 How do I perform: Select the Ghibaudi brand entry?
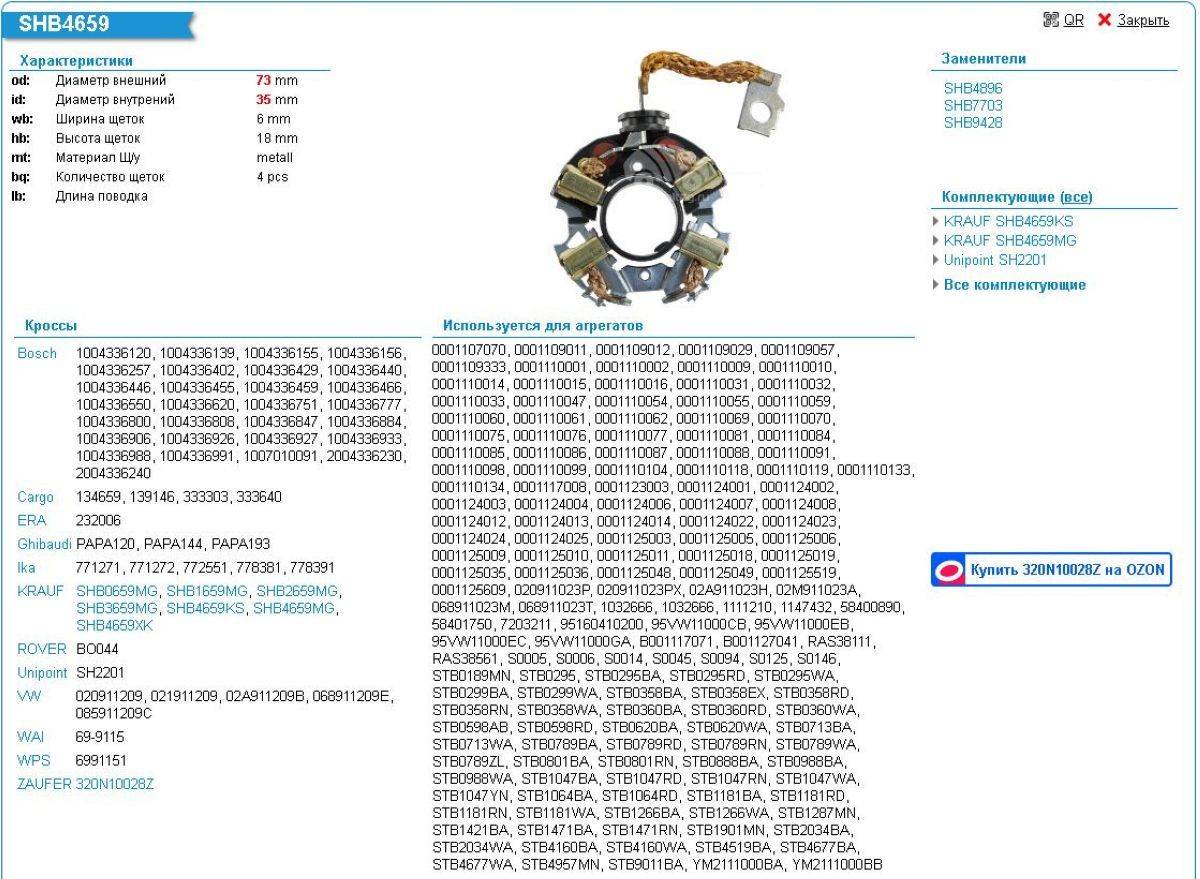point(46,544)
